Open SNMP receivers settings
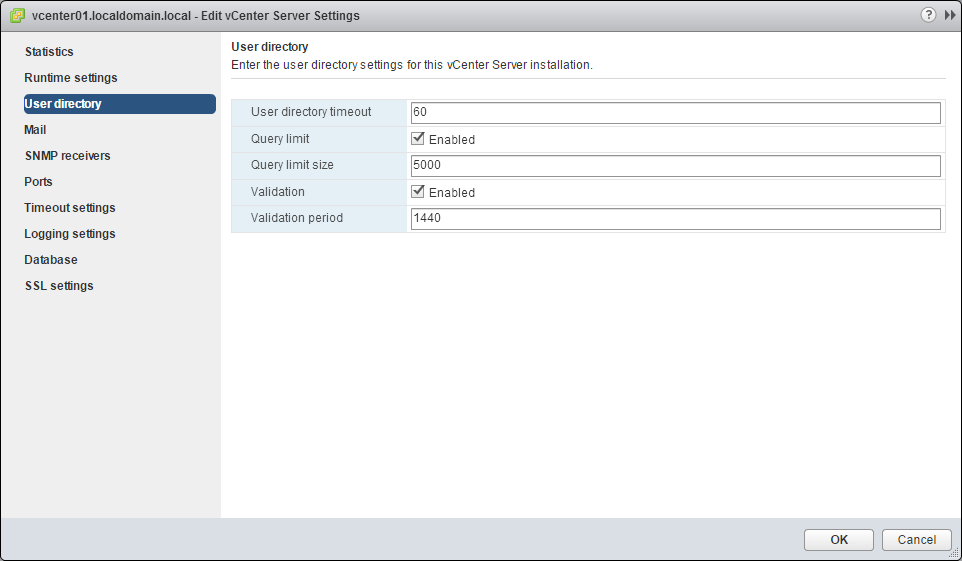The width and height of the screenshot is (962, 561). pos(67,156)
